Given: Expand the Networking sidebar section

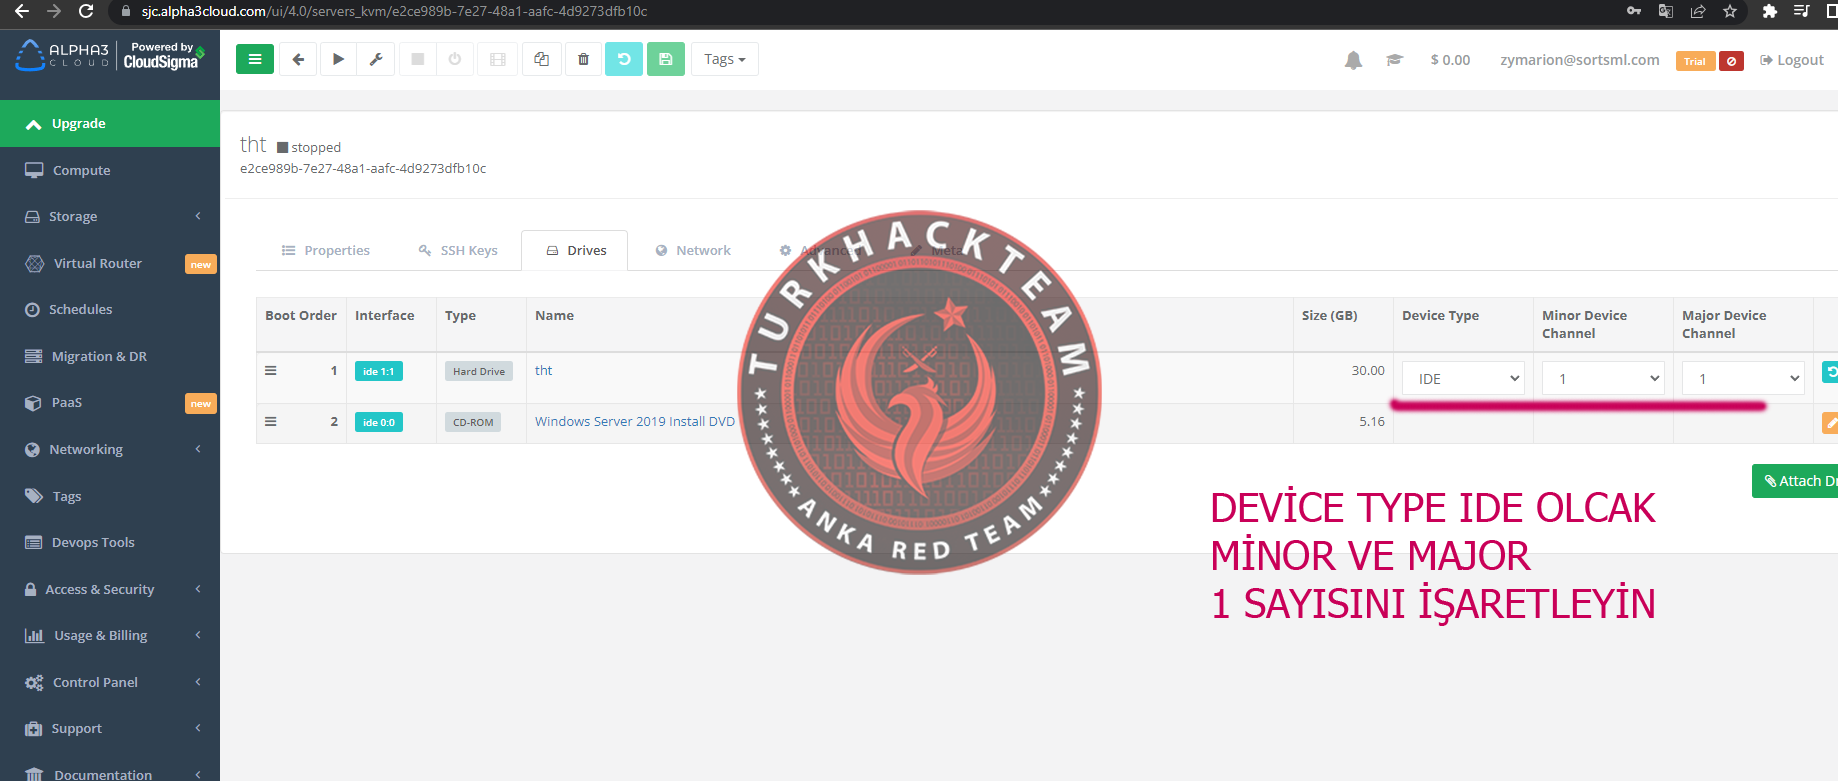Looking at the screenshot, I should pos(110,449).
